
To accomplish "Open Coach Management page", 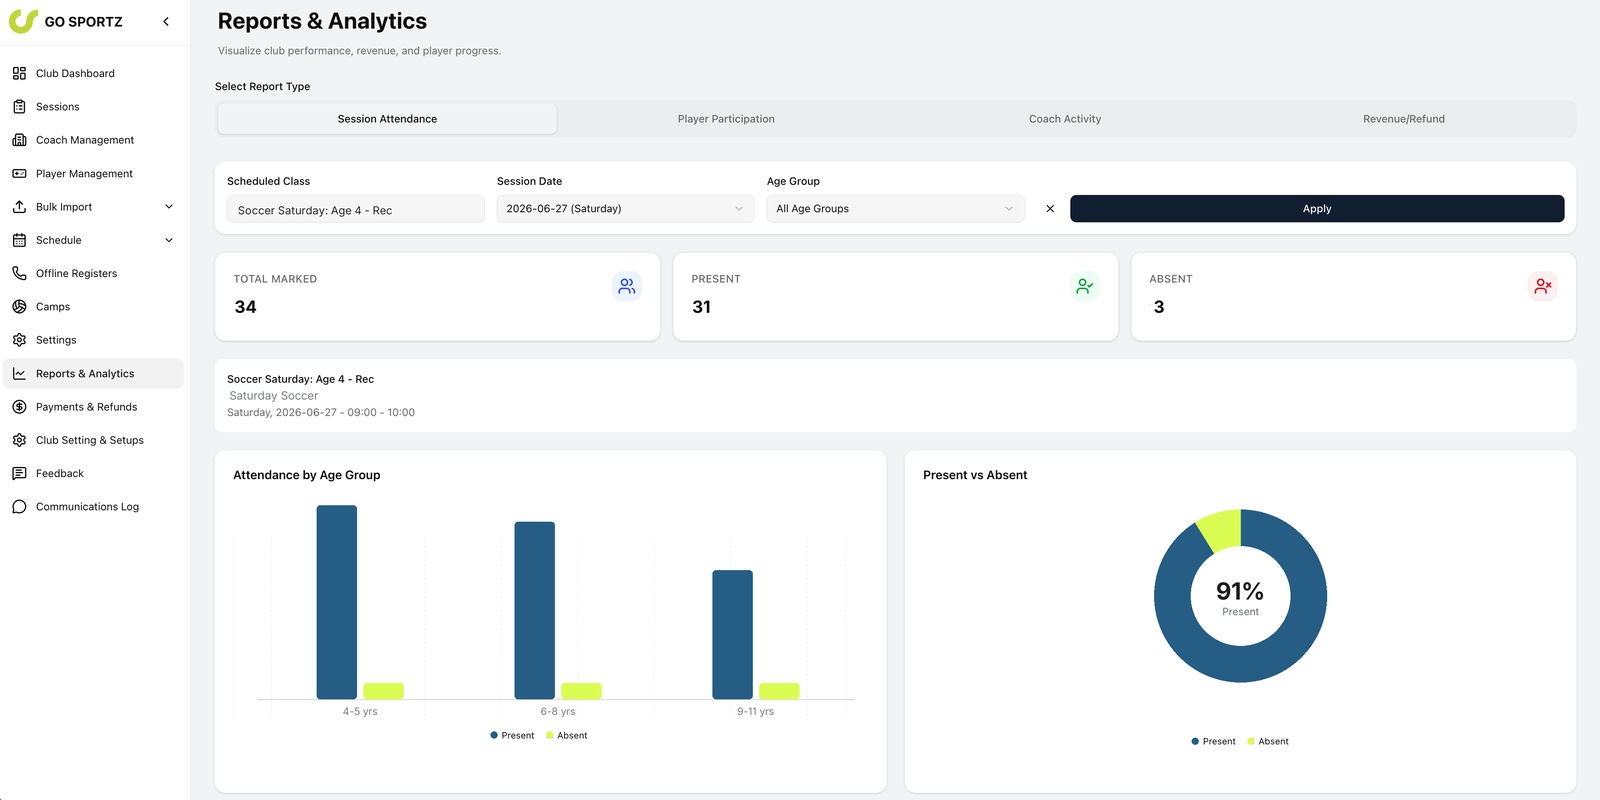I will tap(93, 140).
